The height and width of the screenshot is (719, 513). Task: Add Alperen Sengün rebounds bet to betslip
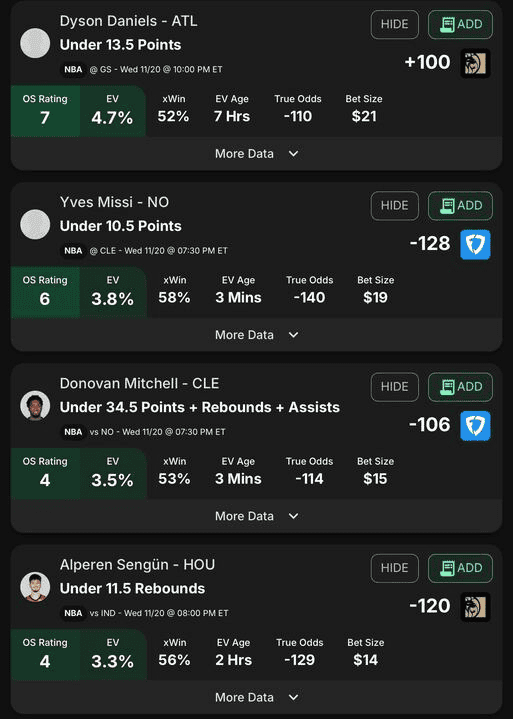click(460, 568)
